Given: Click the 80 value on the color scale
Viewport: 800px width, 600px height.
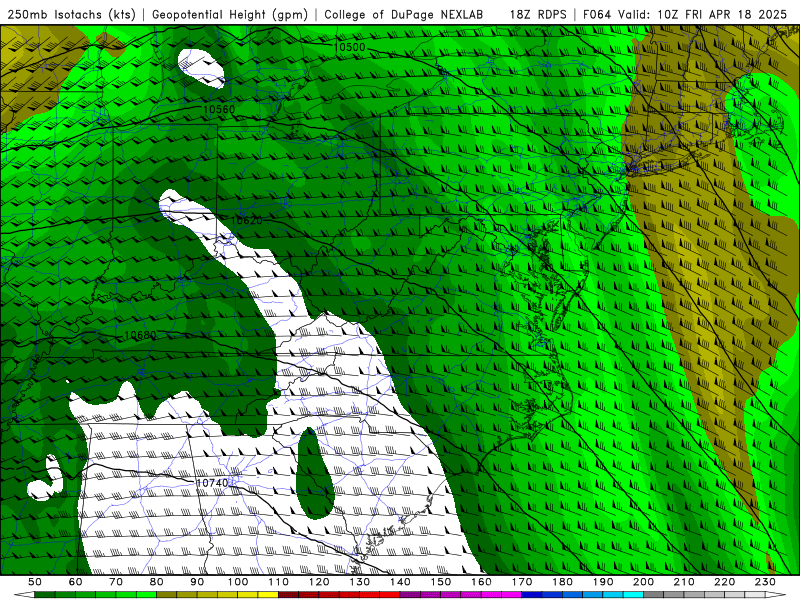Looking at the screenshot, I should (157, 582).
